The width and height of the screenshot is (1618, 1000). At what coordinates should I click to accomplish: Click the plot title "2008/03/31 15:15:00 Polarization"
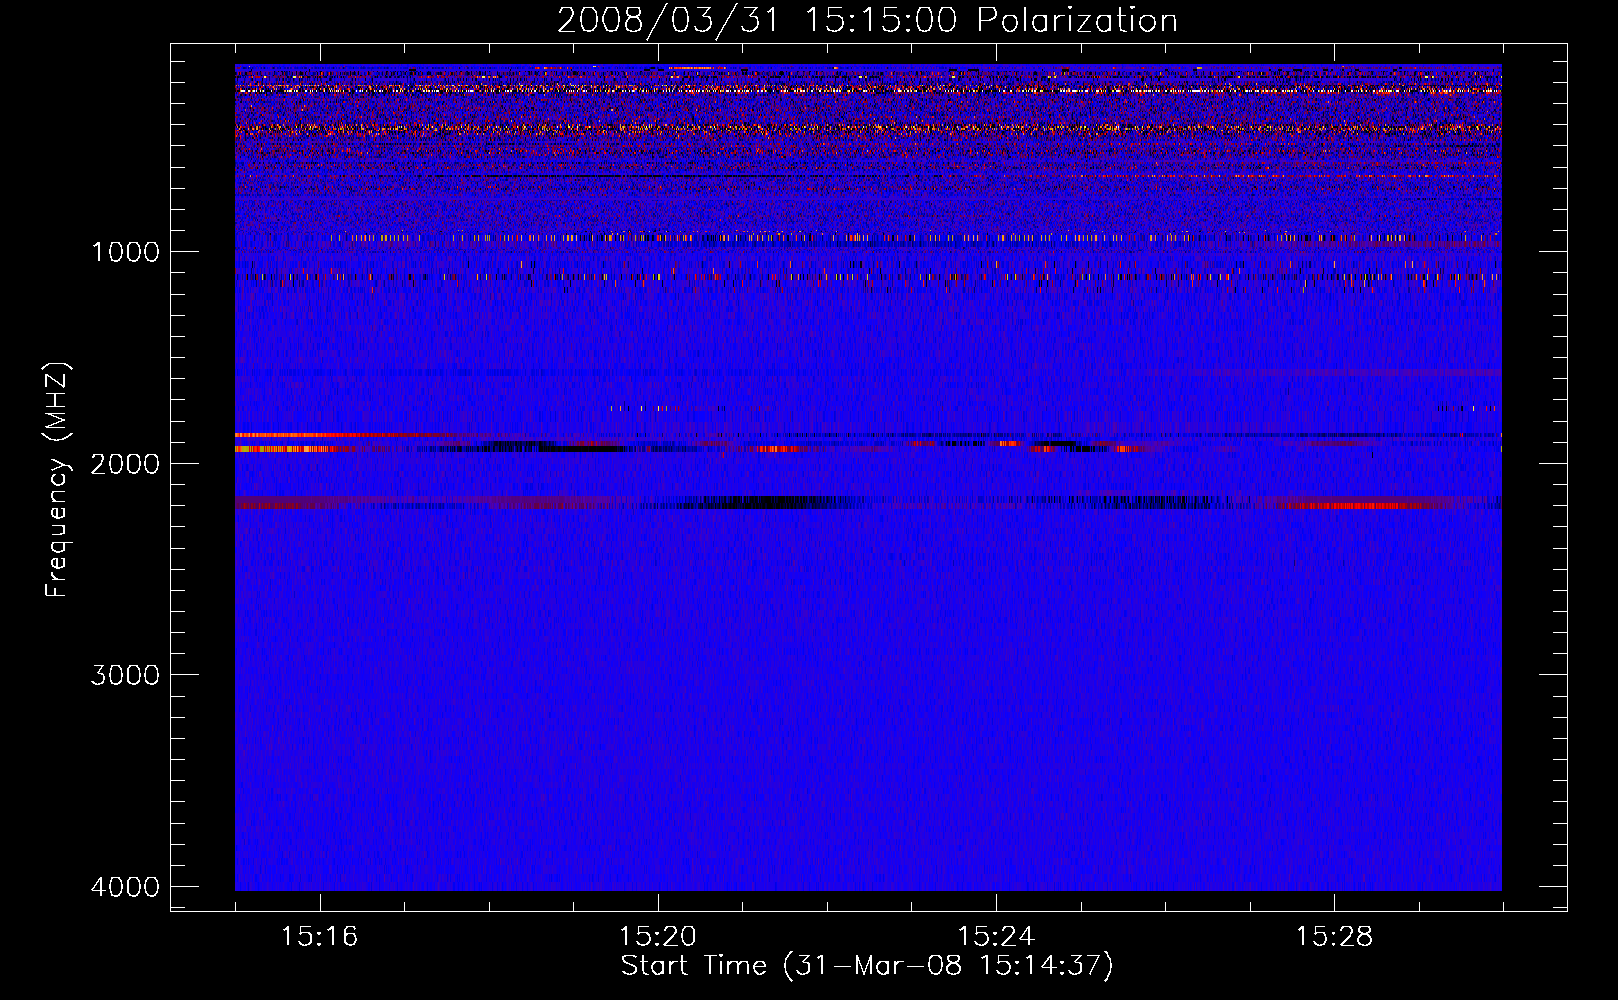pyautogui.click(x=867, y=20)
